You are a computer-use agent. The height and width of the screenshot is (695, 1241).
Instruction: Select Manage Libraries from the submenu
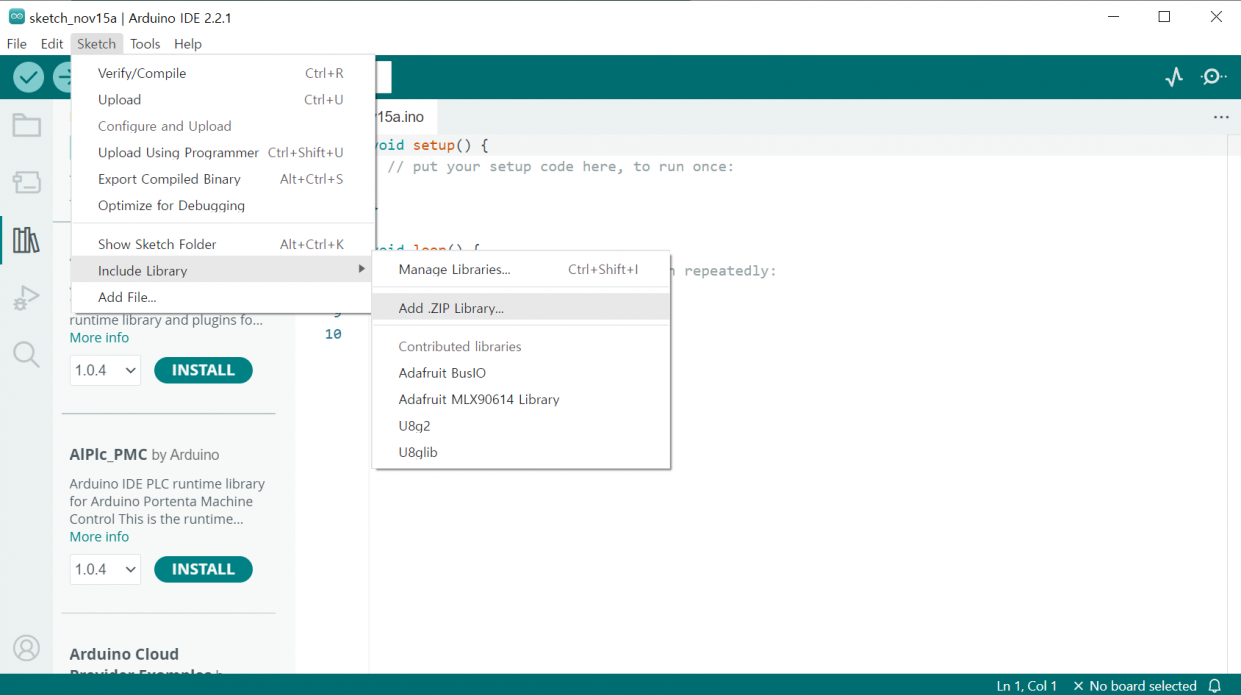[454, 269]
